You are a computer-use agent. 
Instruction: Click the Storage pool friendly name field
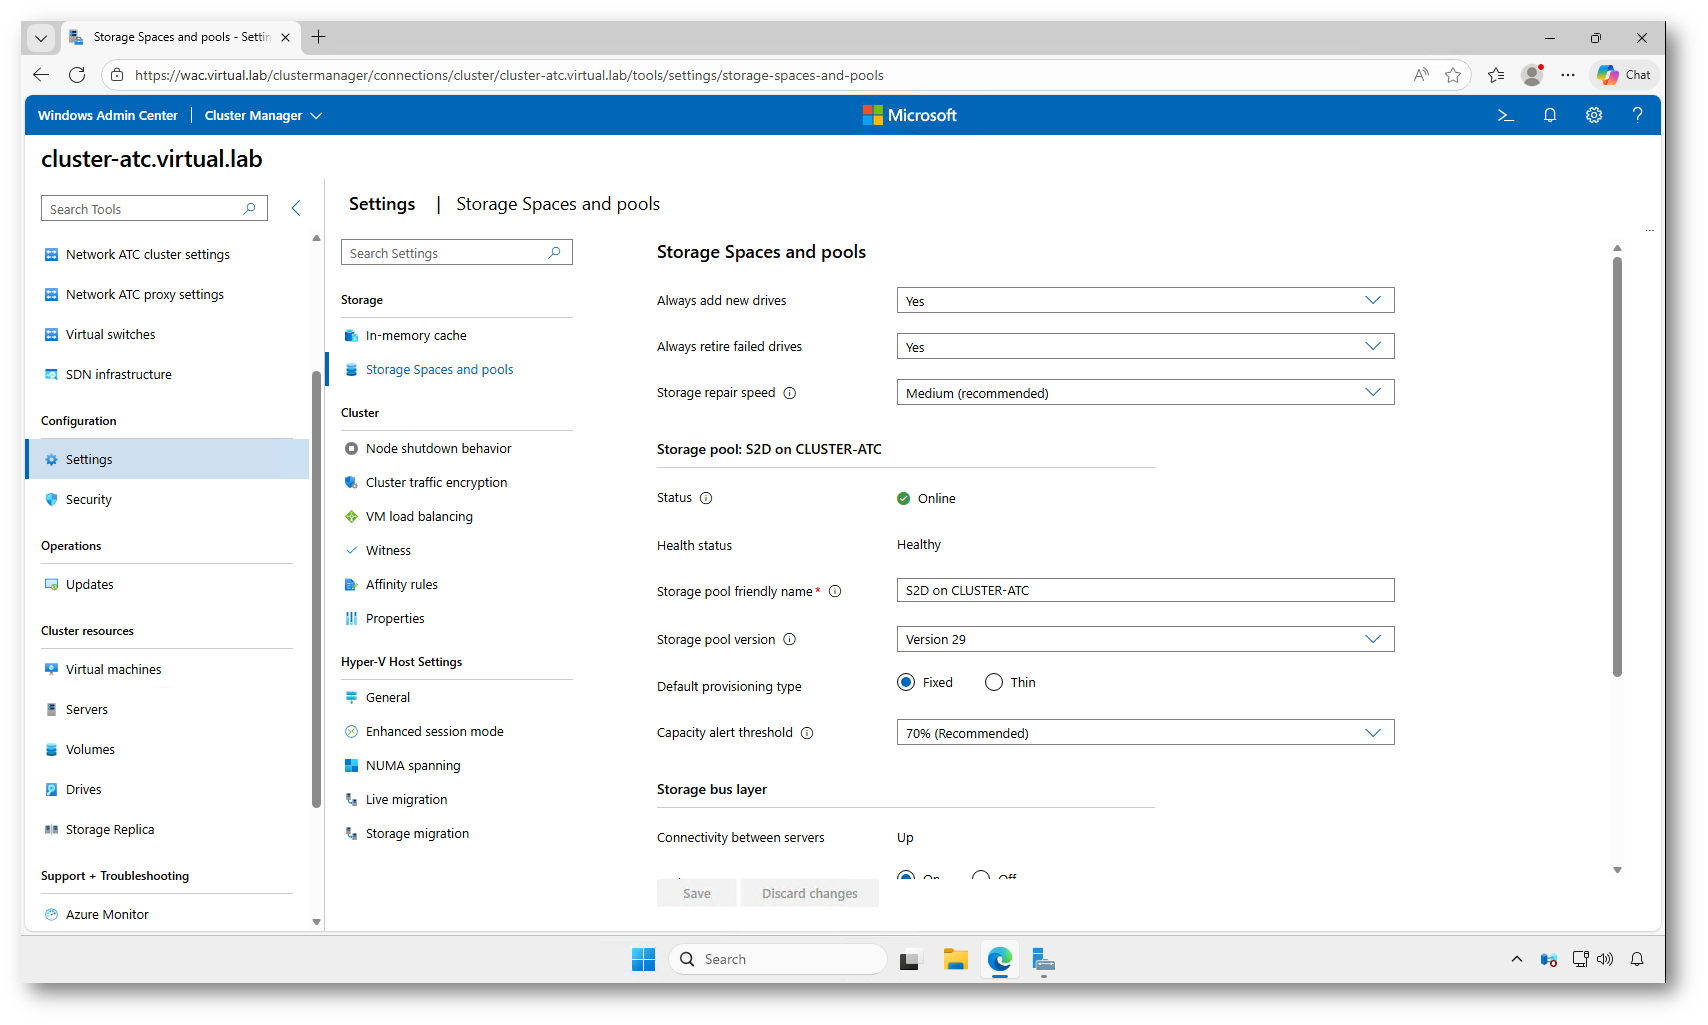click(1145, 591)
